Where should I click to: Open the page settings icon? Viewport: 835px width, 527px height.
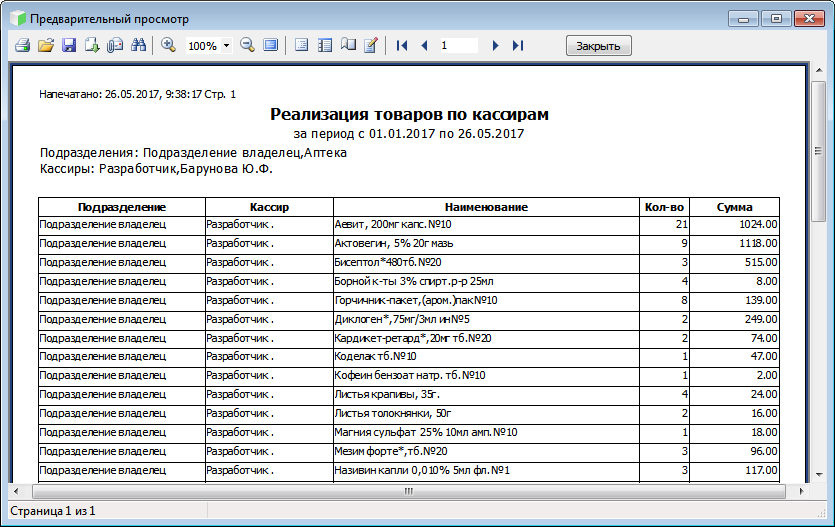(x=348, y=45)
